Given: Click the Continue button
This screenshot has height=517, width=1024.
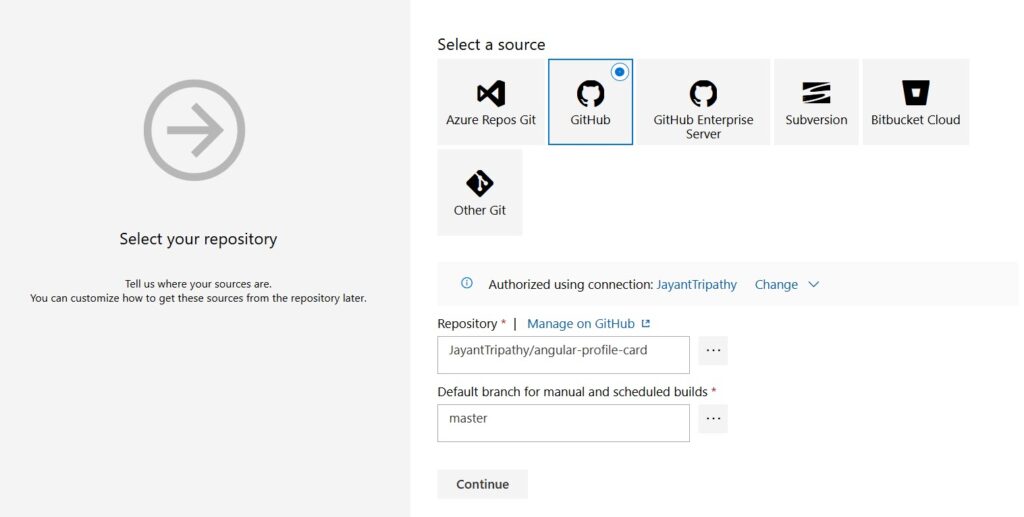Looking at the screenshot, I should [x=483, y=484].
